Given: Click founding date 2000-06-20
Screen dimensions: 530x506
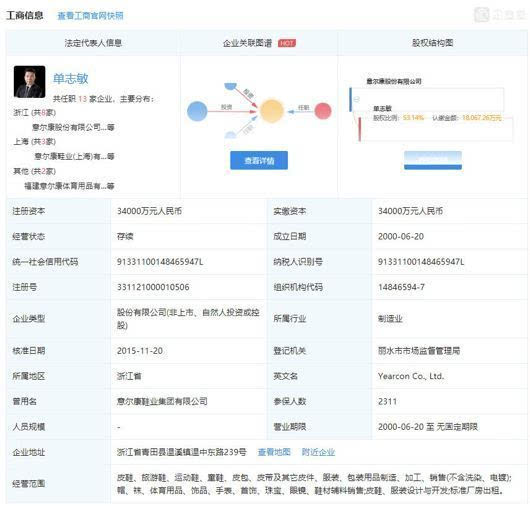Looking at the screenshot, I should 401,237.
